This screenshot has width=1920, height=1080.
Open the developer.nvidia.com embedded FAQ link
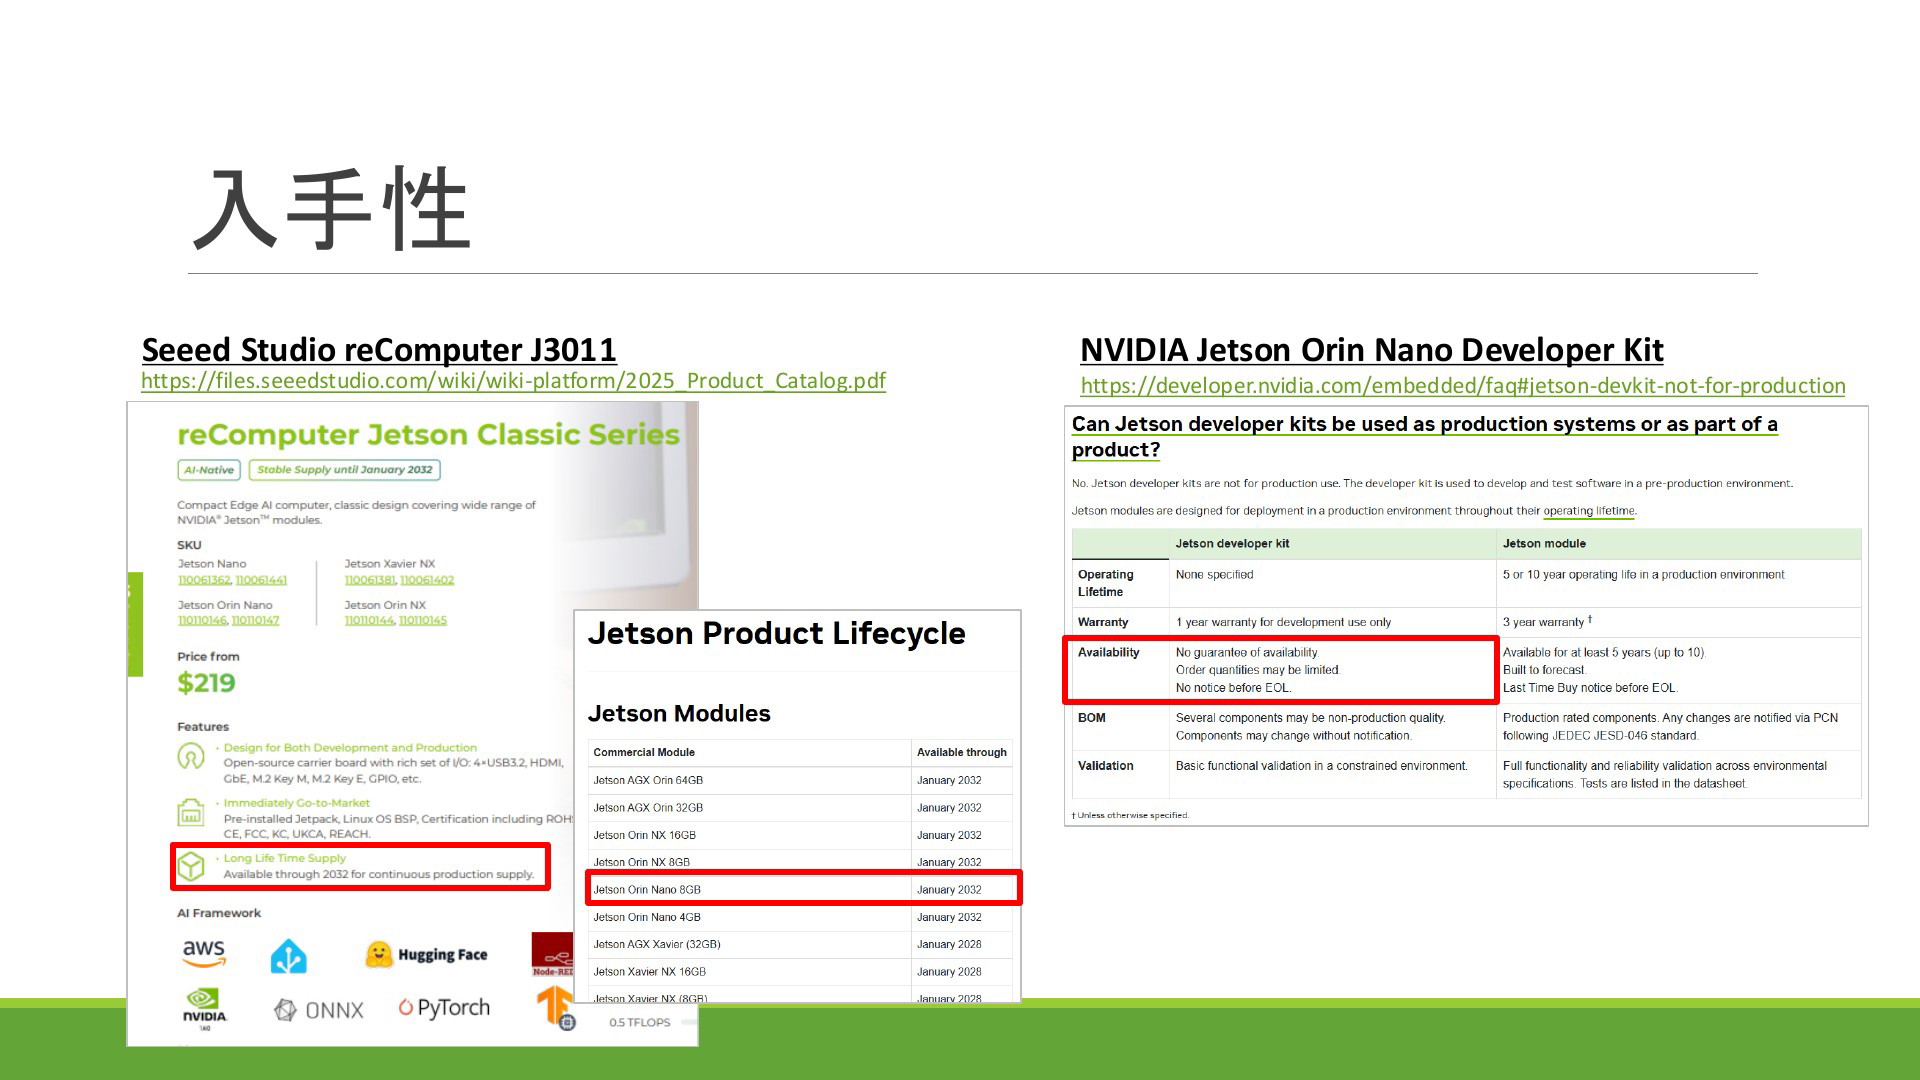pyautogui.click(x=1463, y=386)
